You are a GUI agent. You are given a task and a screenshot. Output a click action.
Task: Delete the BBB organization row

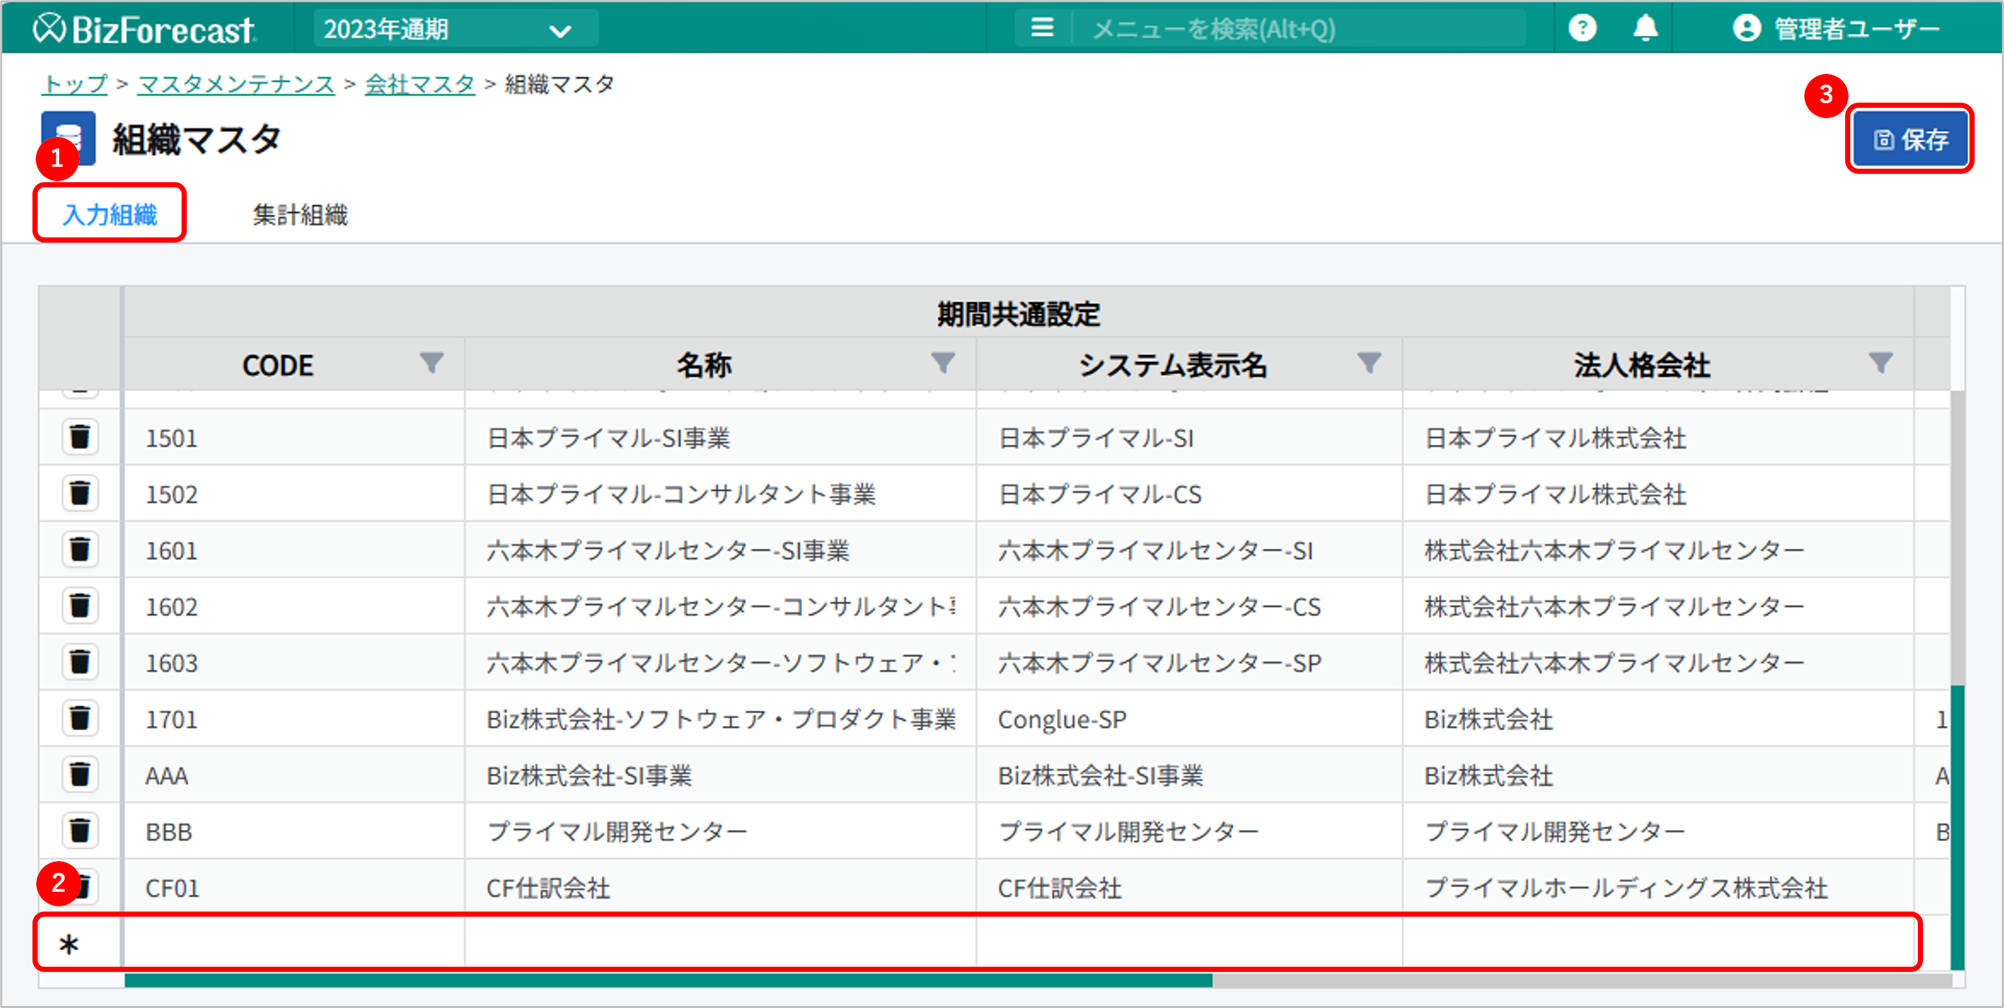coord(80,831)
